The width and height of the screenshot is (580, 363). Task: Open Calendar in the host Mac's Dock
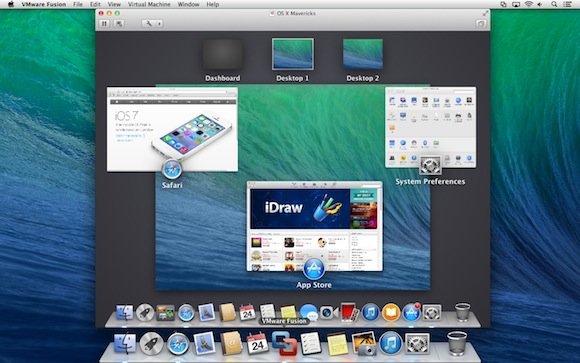pos(257,343)
